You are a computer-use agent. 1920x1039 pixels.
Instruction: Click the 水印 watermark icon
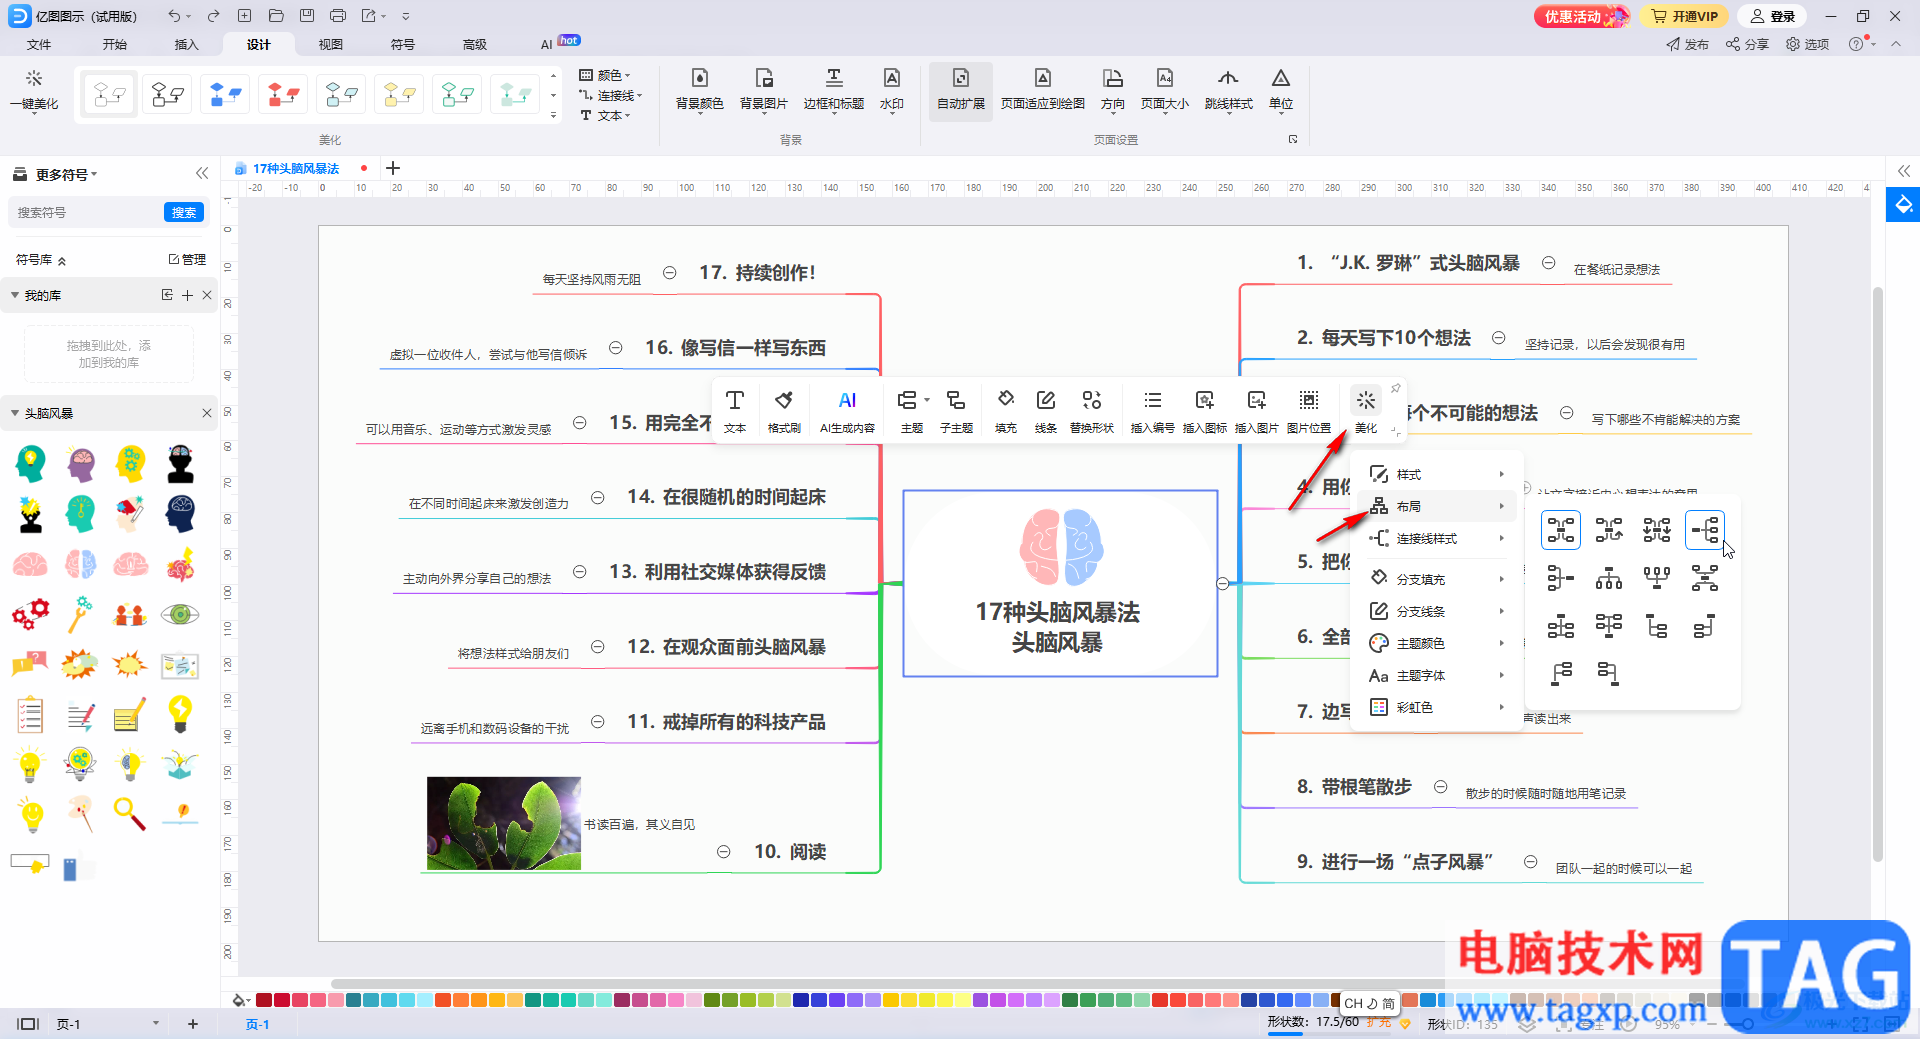891,90
